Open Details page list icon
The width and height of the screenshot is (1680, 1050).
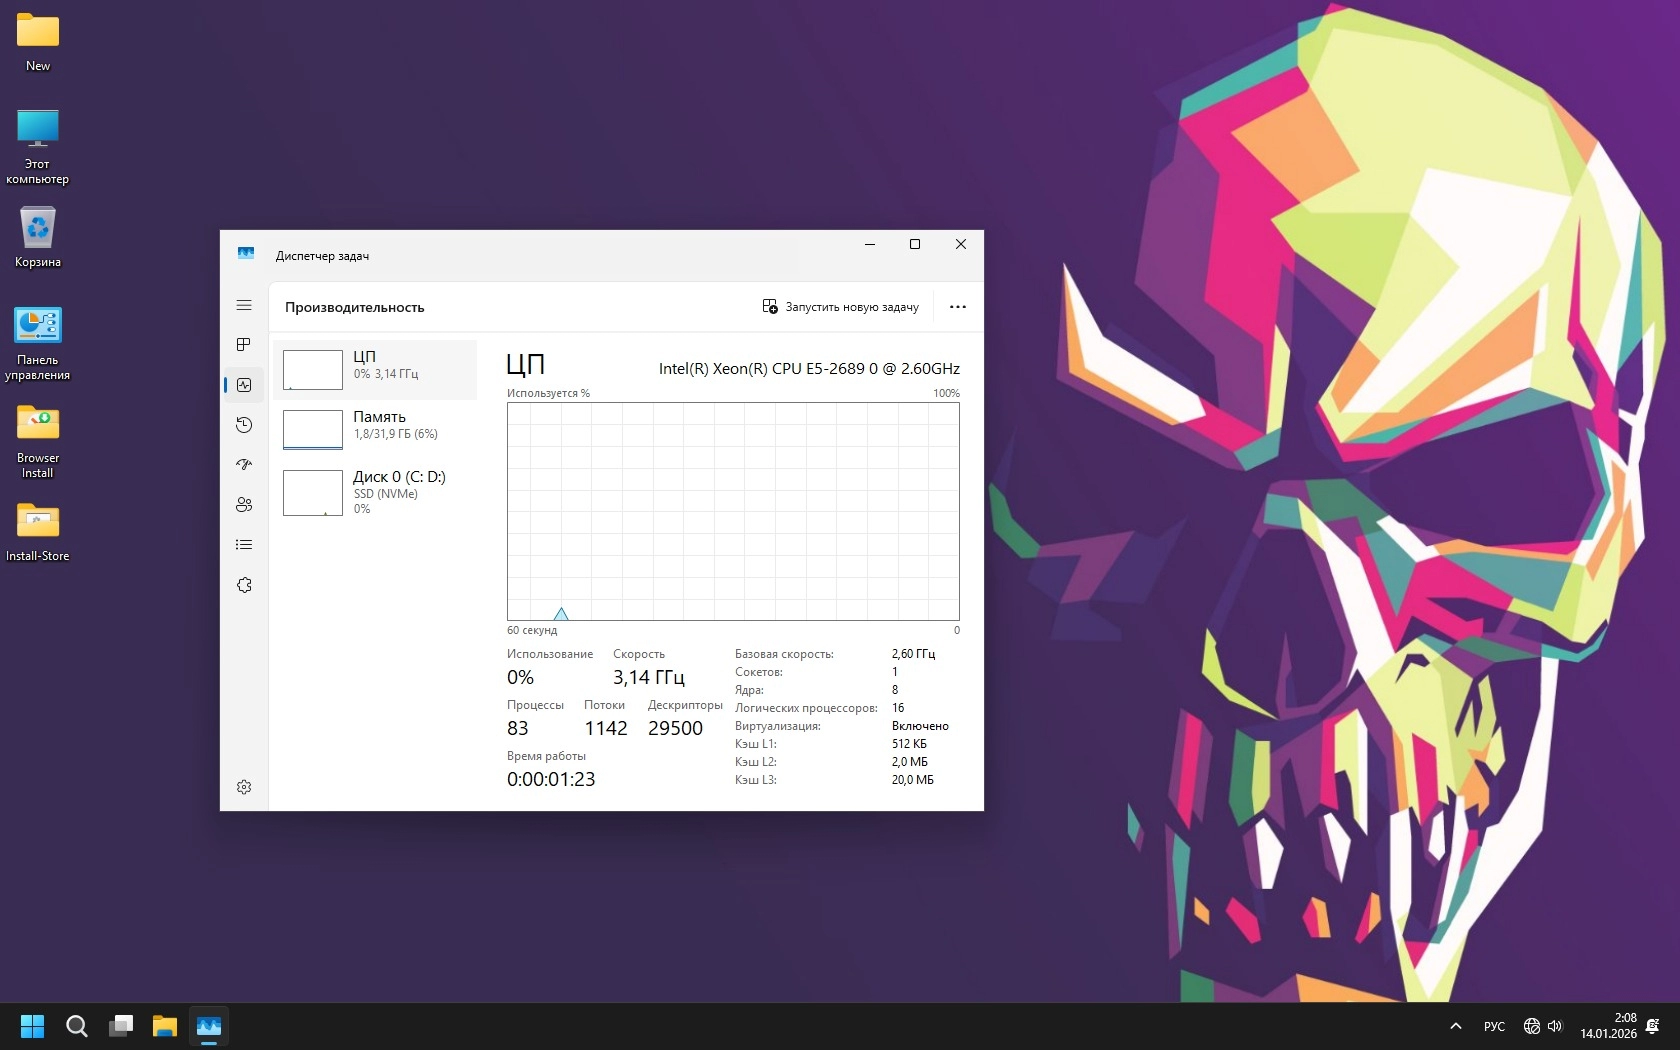[244, 545]
